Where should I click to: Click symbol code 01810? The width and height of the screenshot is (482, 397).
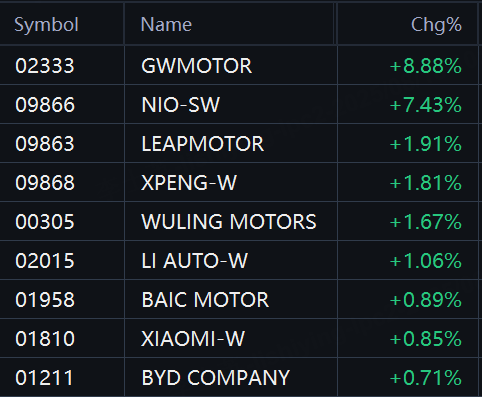point(45,339)
